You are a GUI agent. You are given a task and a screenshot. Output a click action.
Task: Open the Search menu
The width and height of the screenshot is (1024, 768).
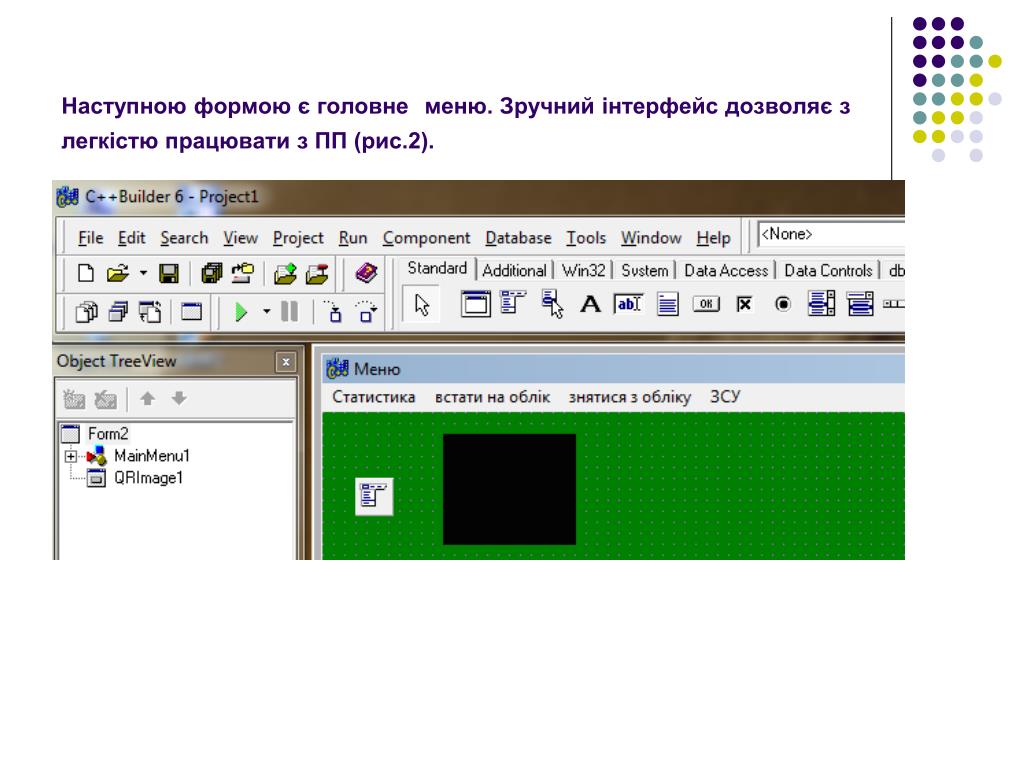pyautogui.click(x=184, y=238)
